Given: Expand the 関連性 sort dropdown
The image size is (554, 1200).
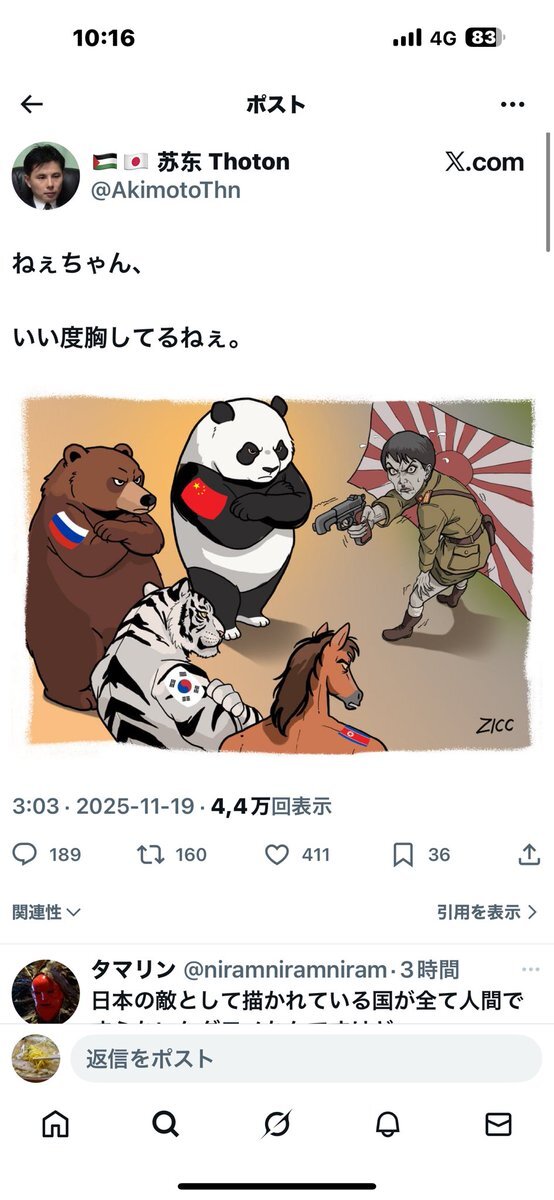Looking at the screenshot, I should click(47, 912).
